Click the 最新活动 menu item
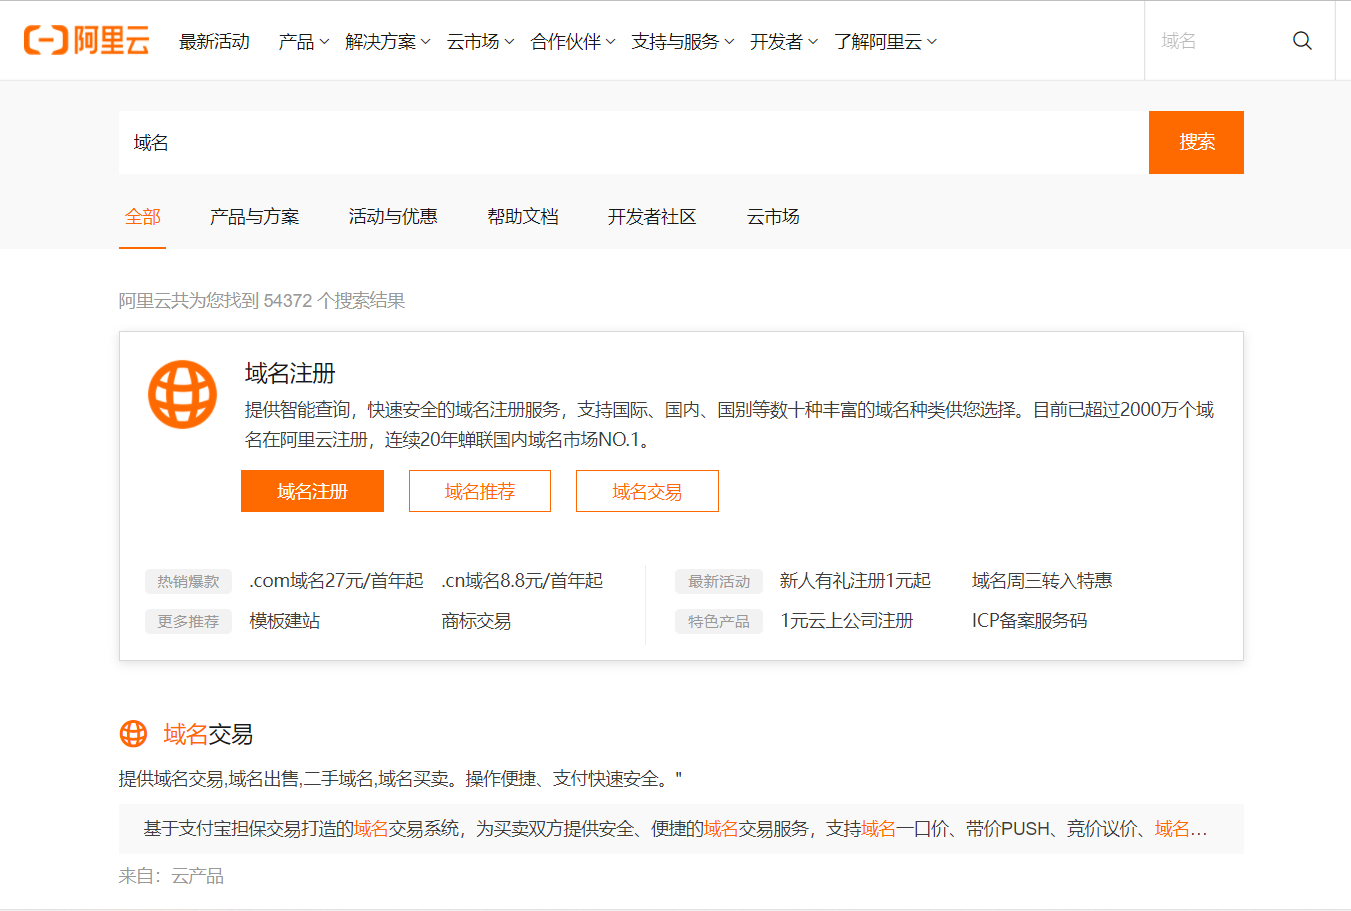This screenshot has height=911, width=1351. (215, 41)
